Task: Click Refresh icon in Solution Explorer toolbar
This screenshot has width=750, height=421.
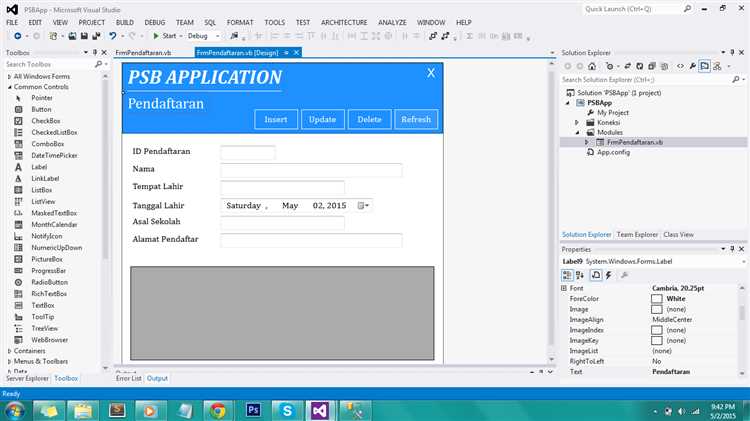Action: (x=640, y=66)
